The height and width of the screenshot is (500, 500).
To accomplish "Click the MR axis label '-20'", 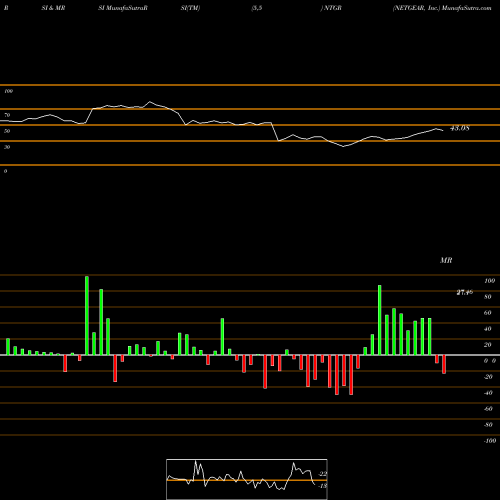I will (488, 377).
